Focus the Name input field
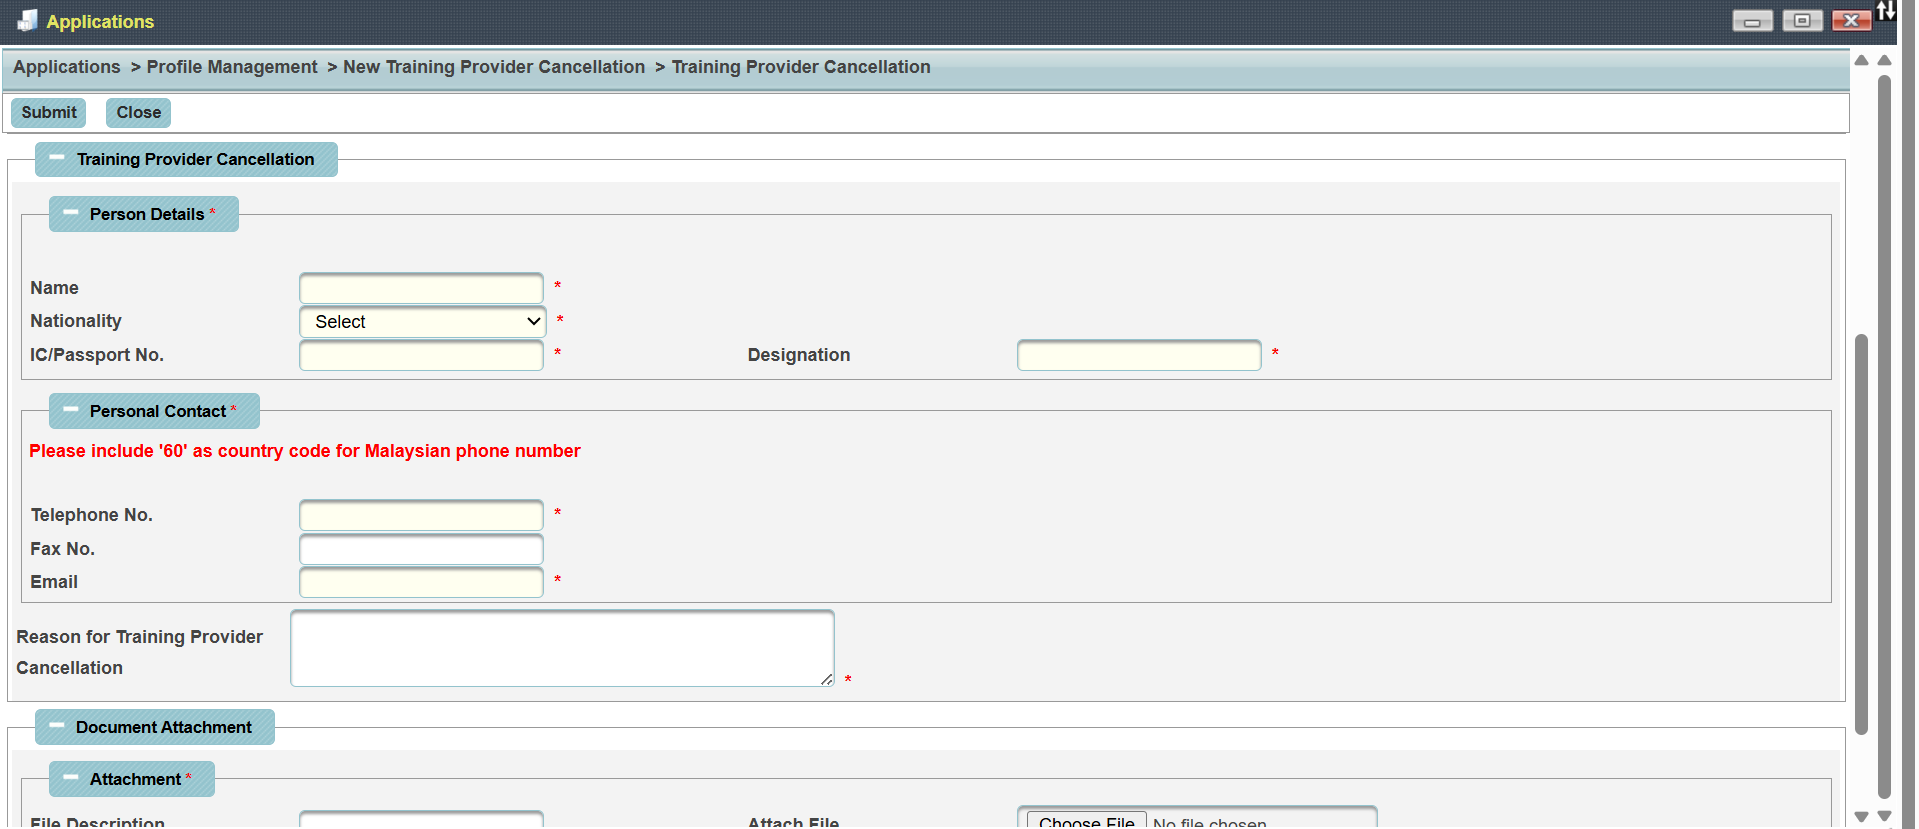1919x829 pixels. [x=421, y=289]
